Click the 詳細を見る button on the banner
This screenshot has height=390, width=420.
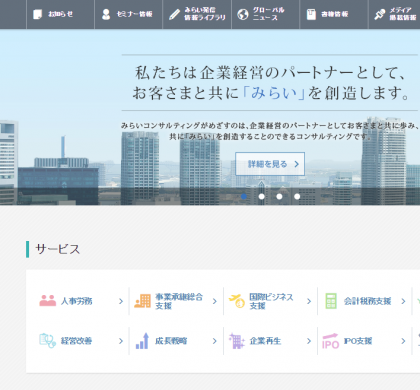[x=270, y=164]
